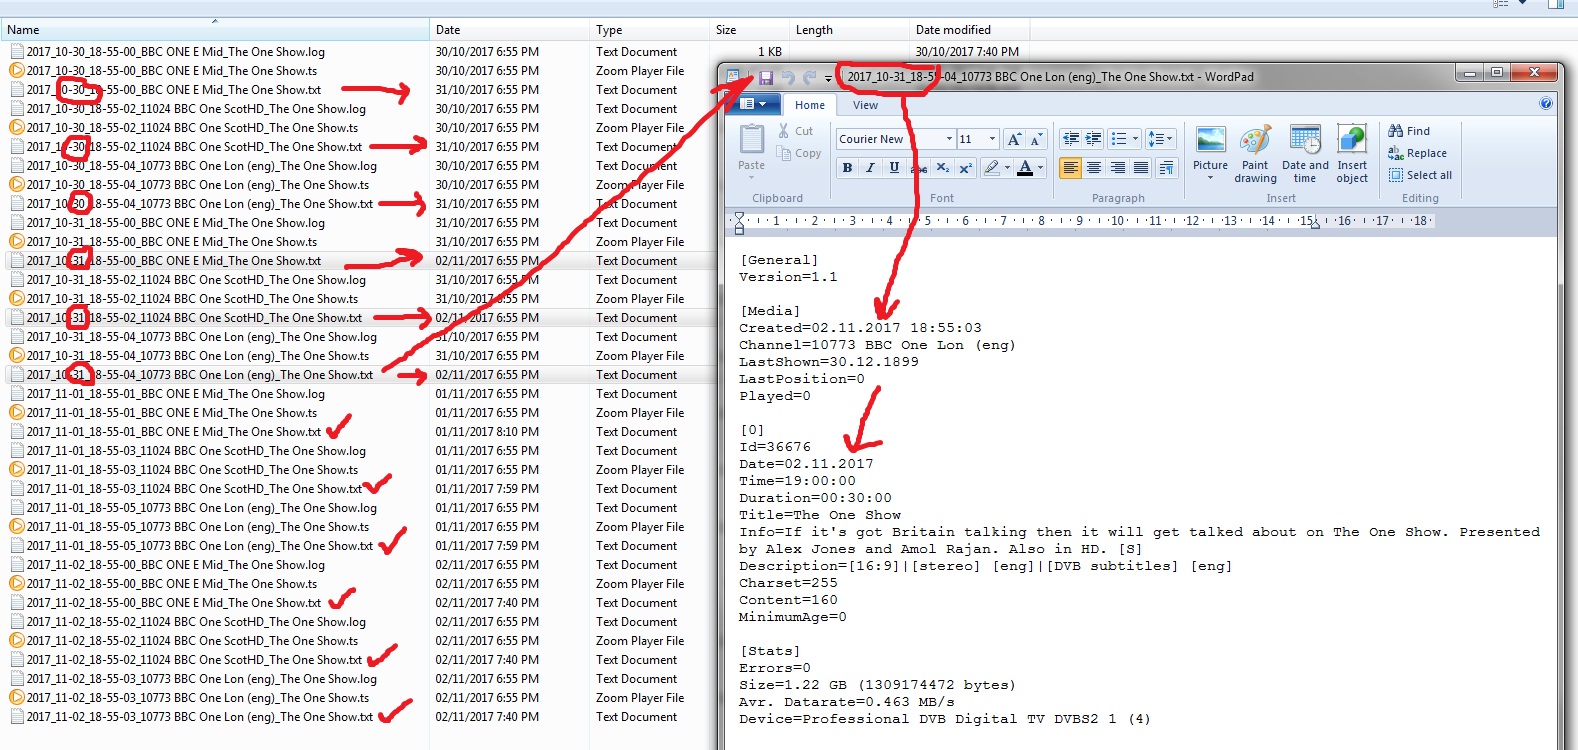
Task: Click the Replace button
Action: [x=1418, y=153]
